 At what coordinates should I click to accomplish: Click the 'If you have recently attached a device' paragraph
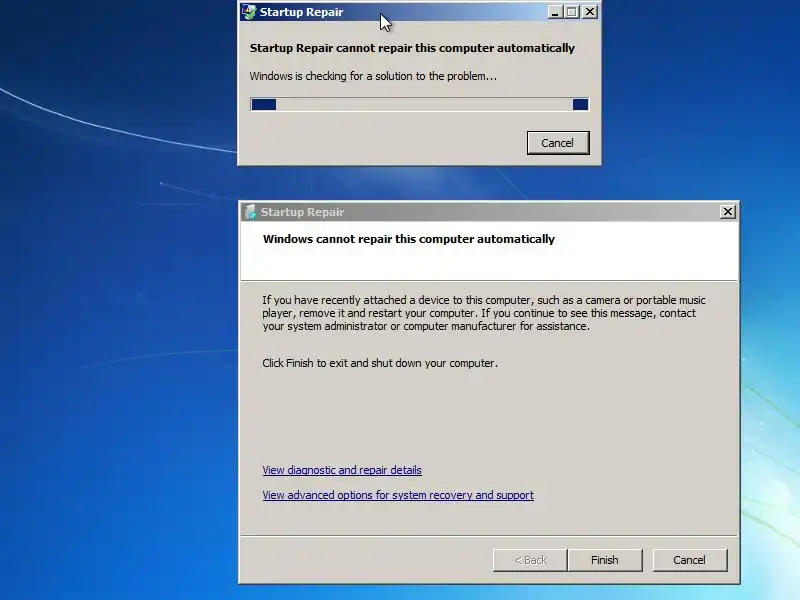[484, 313]
